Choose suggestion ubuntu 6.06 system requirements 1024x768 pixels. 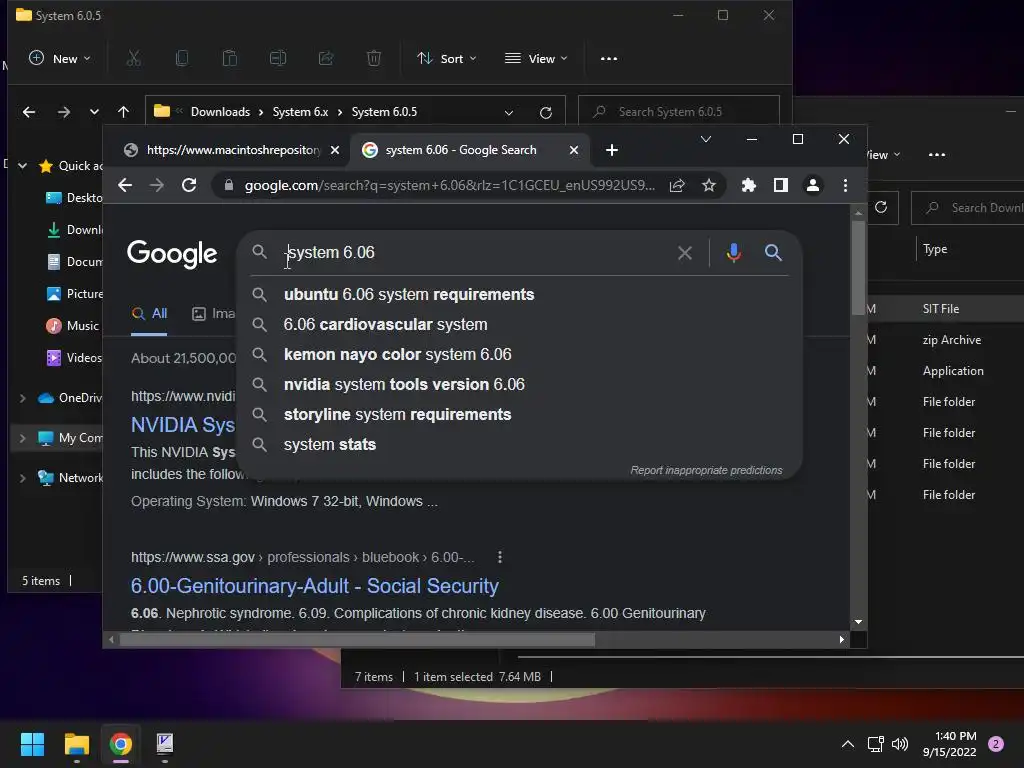(x=409, y=295)
